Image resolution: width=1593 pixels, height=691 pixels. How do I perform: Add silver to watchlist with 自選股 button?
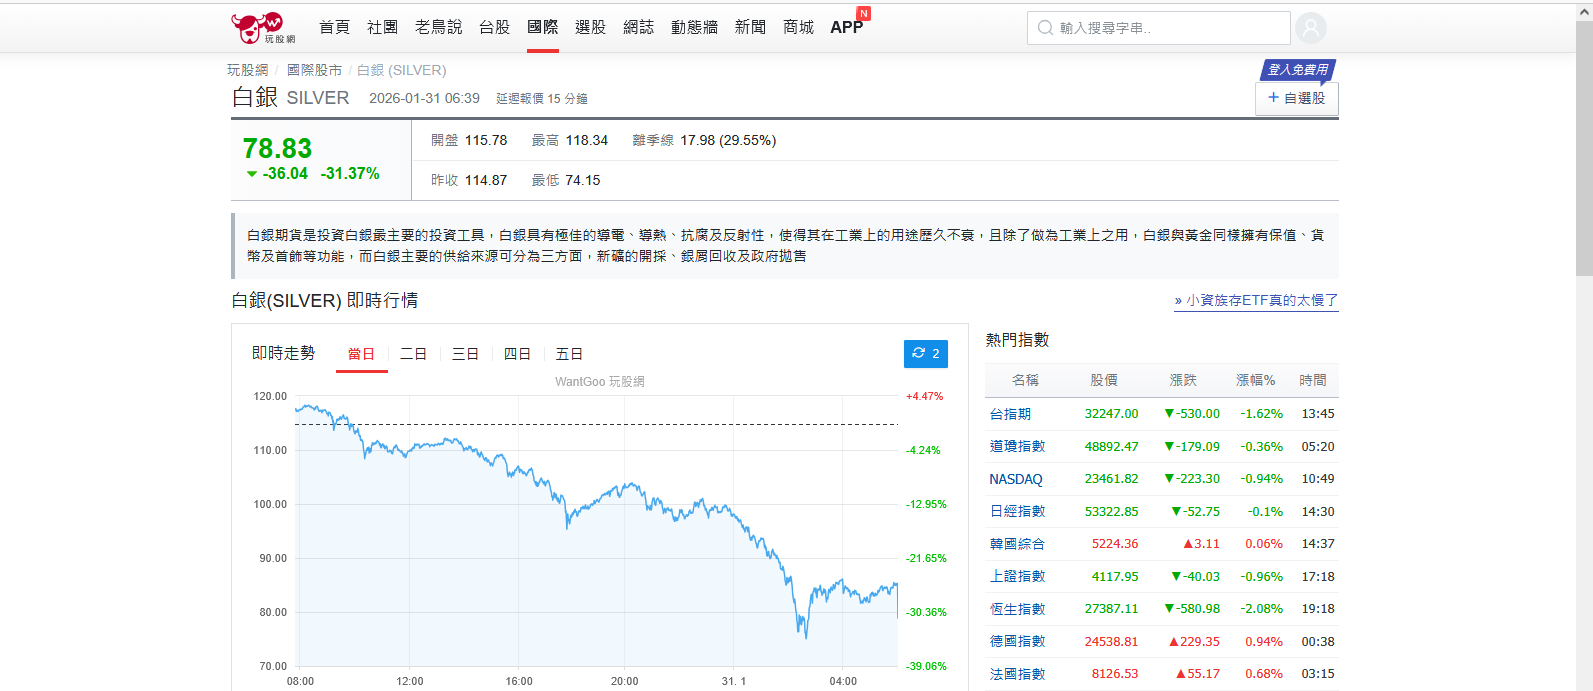tap(1296, 98)
